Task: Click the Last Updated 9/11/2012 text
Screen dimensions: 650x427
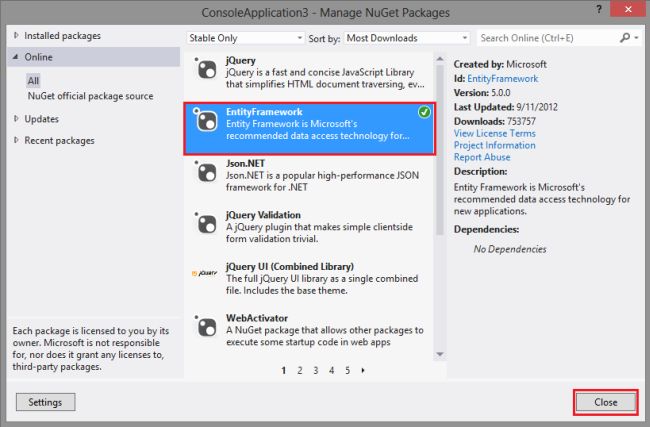Action: (x=505, y=107)
